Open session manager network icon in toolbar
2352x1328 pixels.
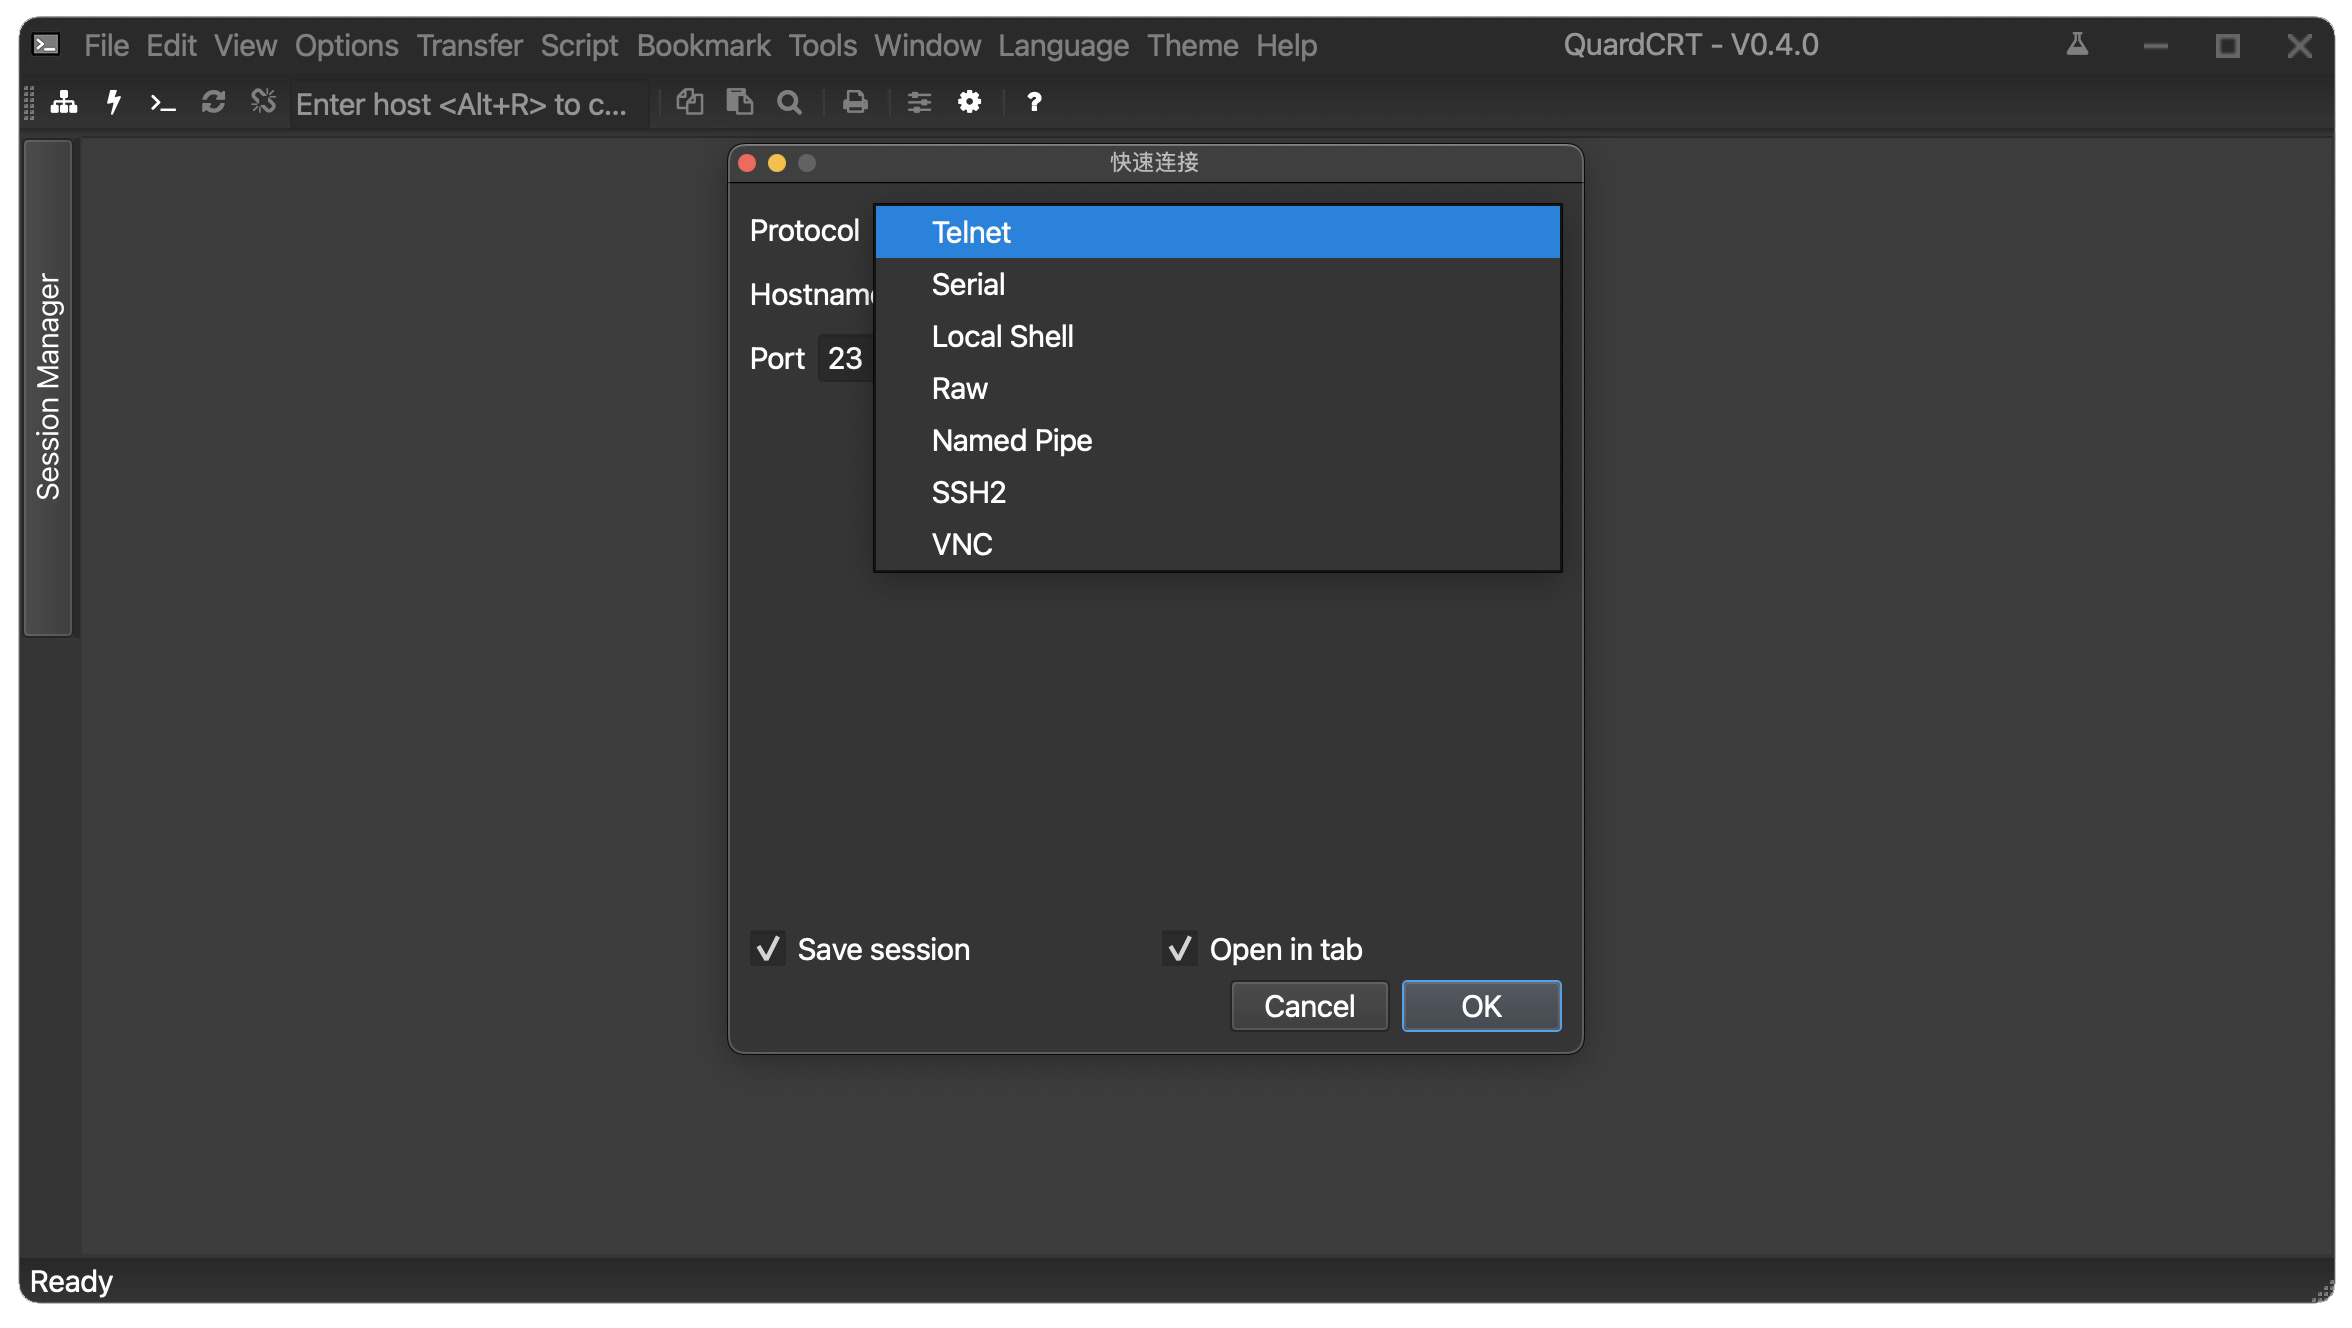[x=64, y=102]
